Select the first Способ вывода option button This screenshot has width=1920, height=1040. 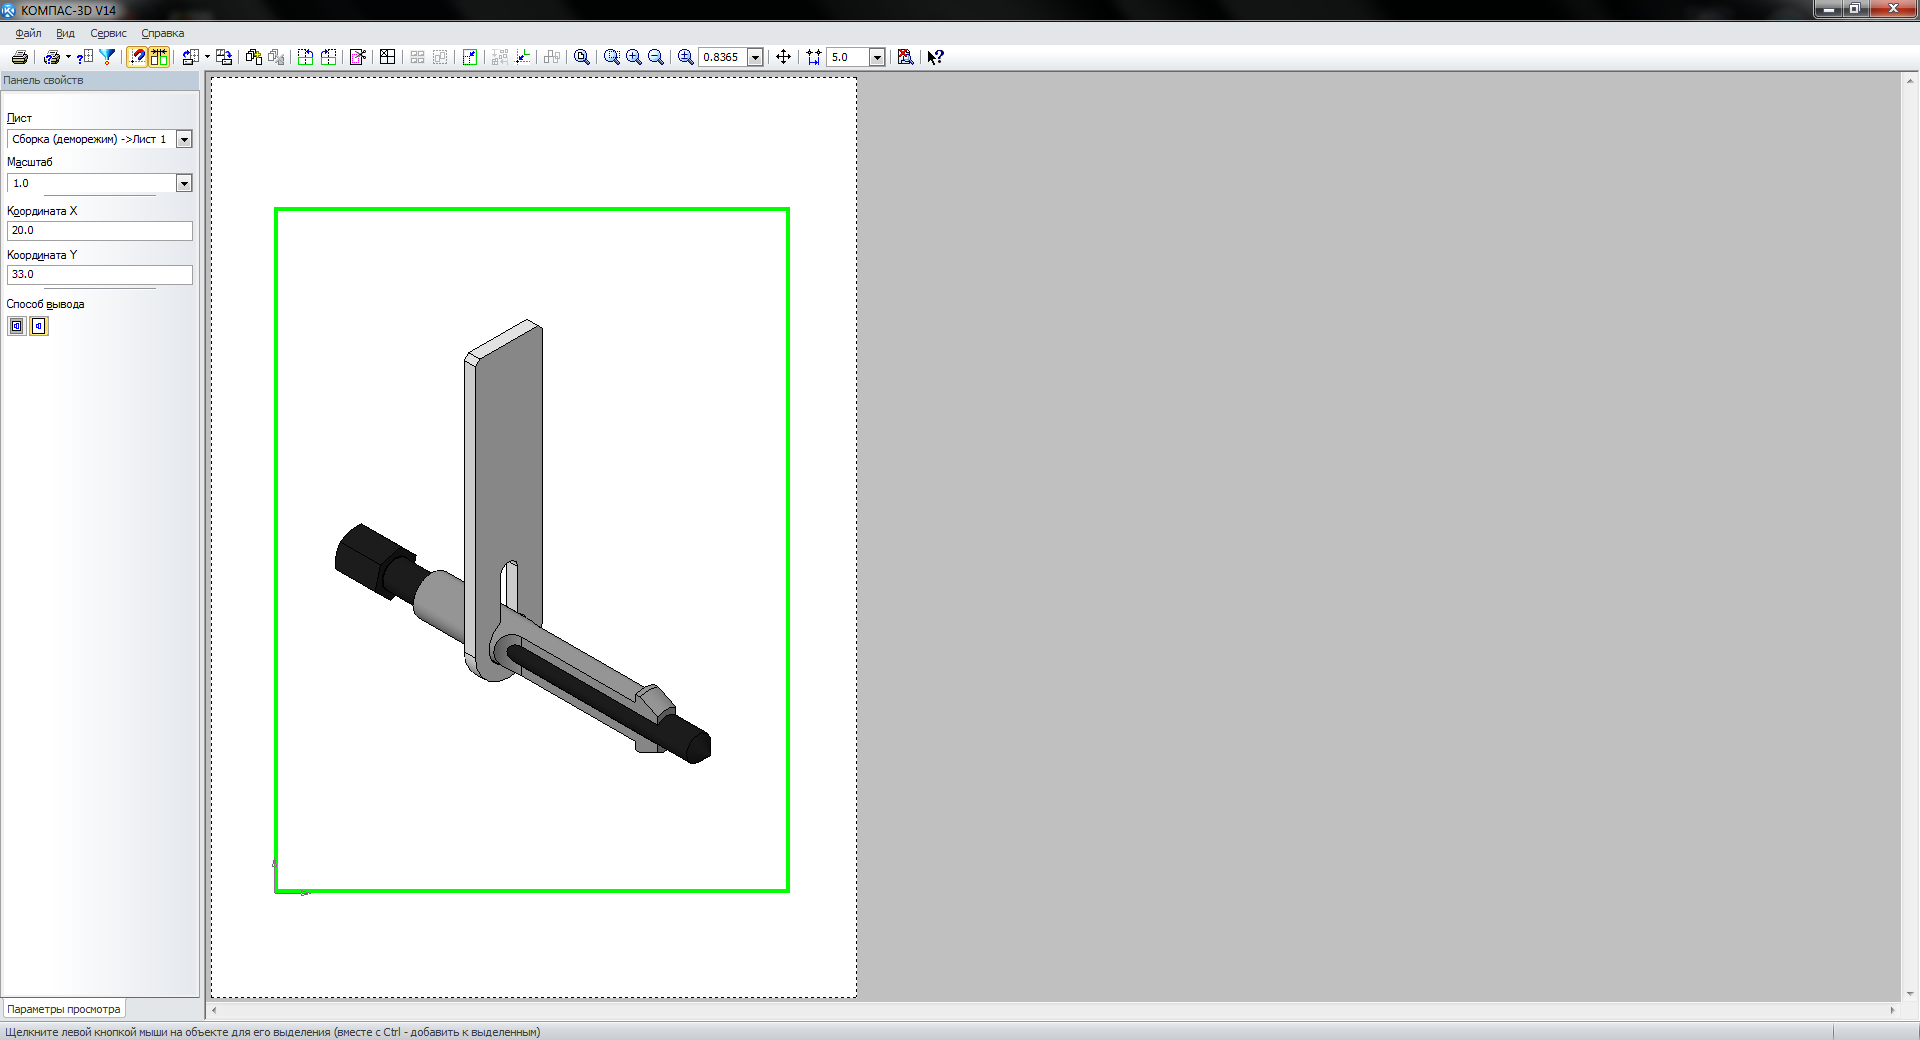click(x=17, y=326)
